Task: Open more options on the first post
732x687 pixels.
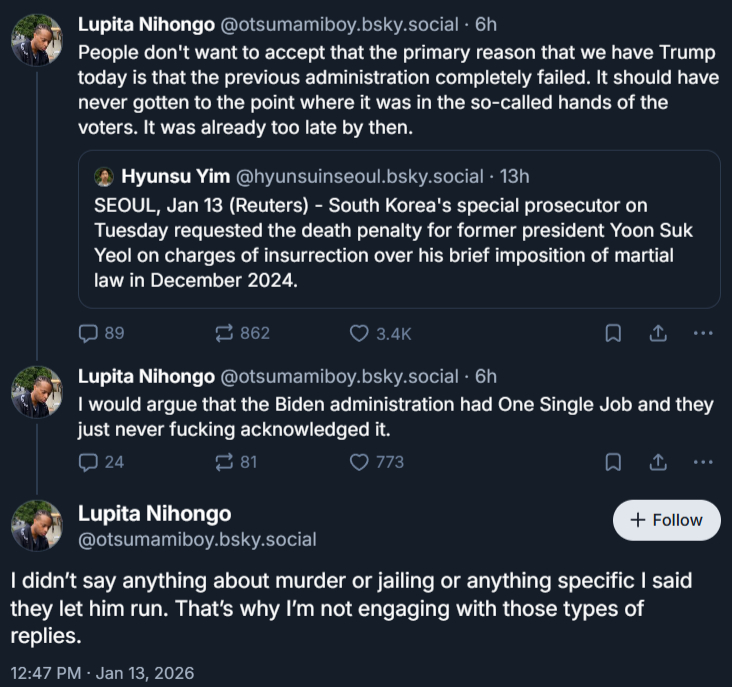Action: click(703, 333)
